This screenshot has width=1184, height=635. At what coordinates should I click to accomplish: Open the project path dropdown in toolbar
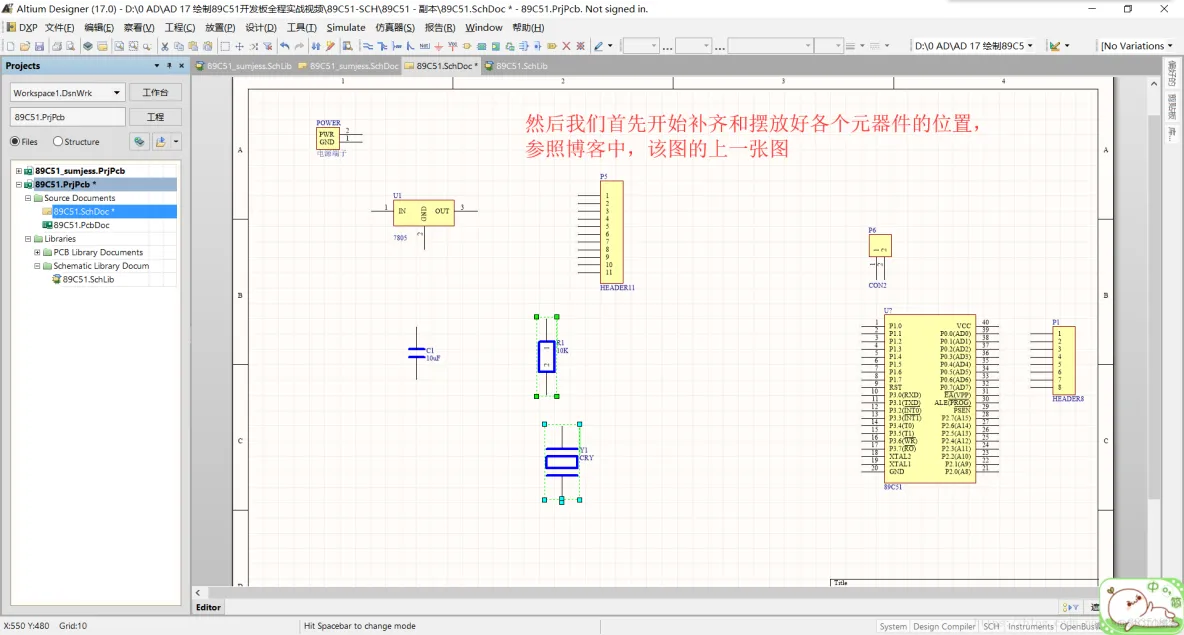click(x=1030, y=46)
